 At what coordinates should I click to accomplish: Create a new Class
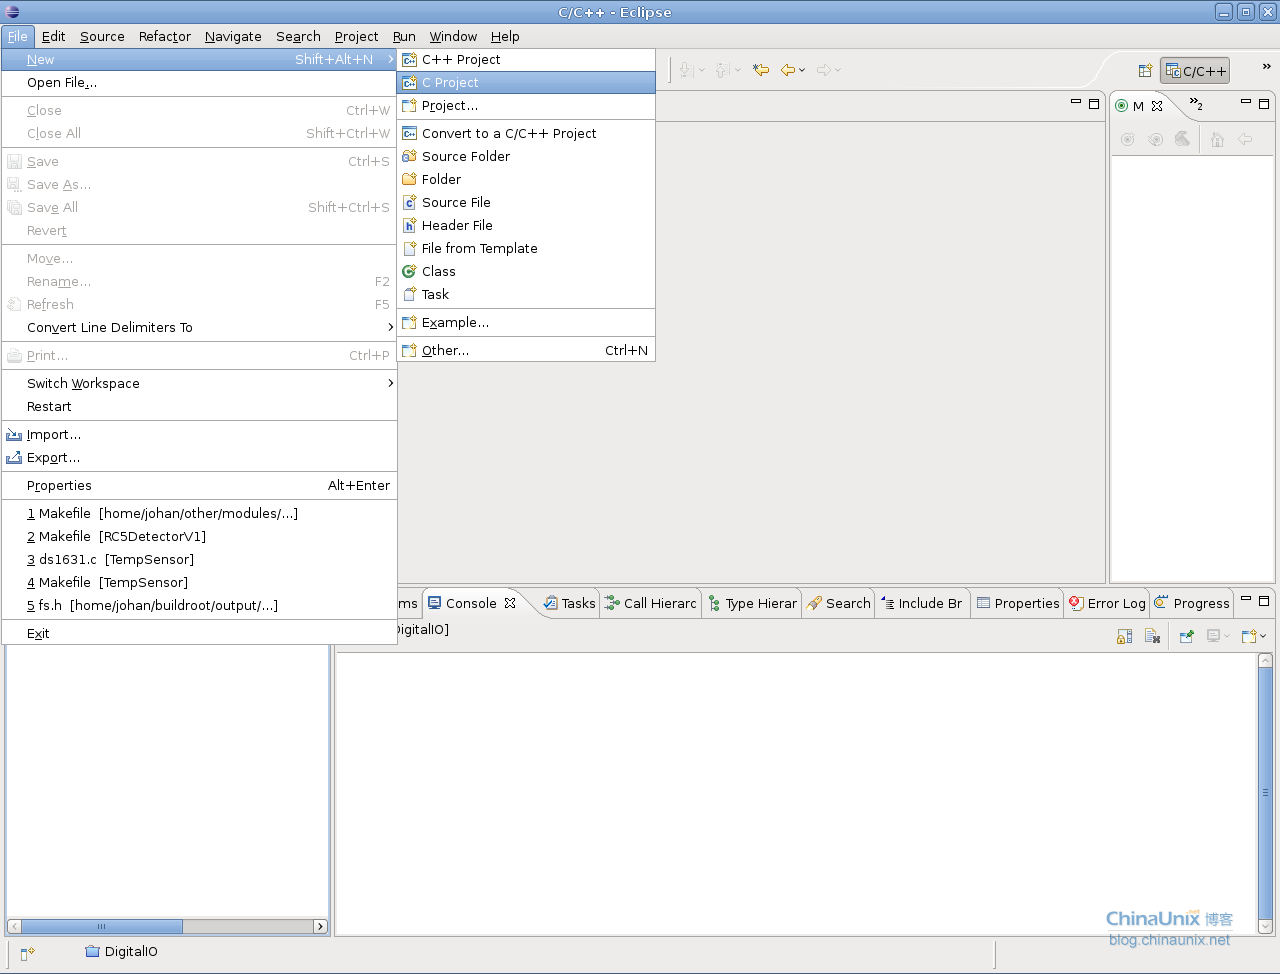(x=526, y=271)
